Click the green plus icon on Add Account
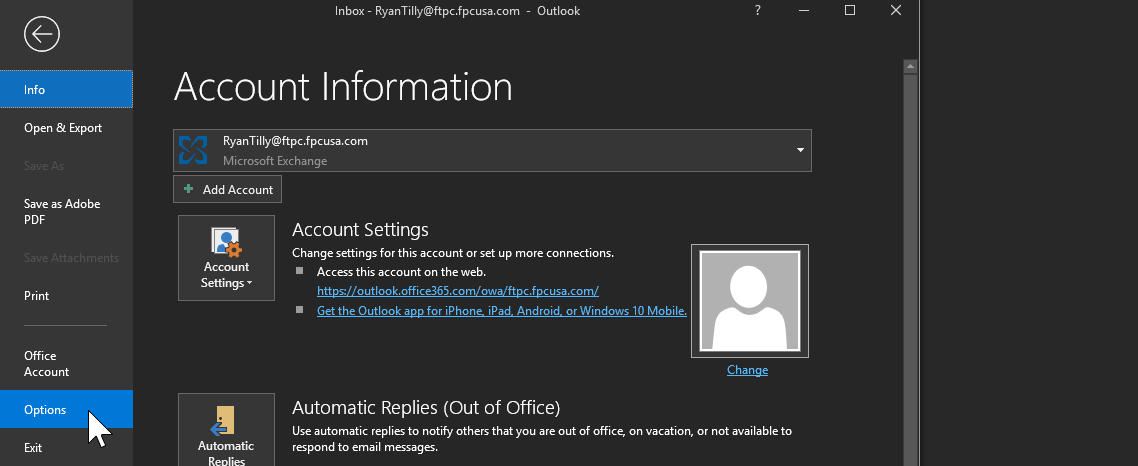This screenshot has width=1138, height=466. click(189, 189)
